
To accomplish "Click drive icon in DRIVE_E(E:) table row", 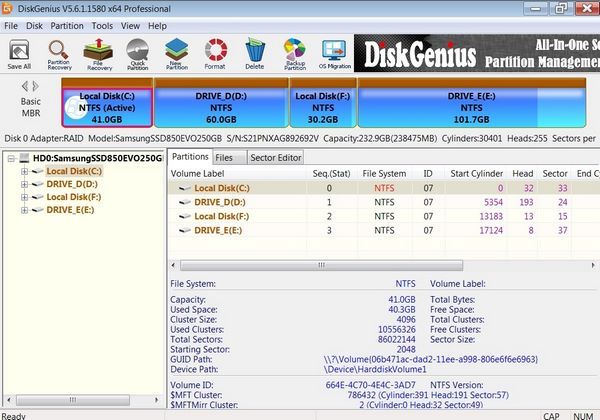I will click(x=185, y=231).
